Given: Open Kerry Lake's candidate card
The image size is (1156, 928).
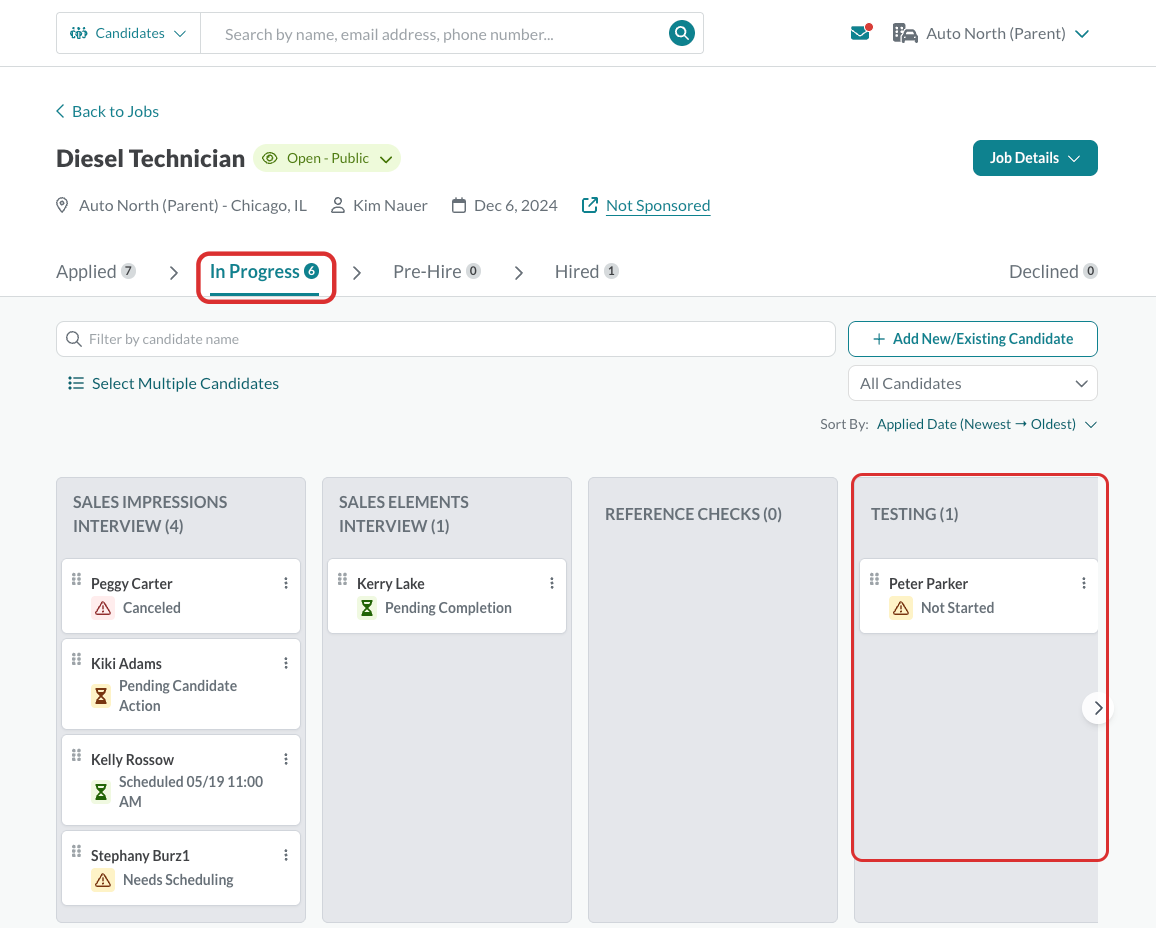Looking at the screenshot, I should click(448, 596).
